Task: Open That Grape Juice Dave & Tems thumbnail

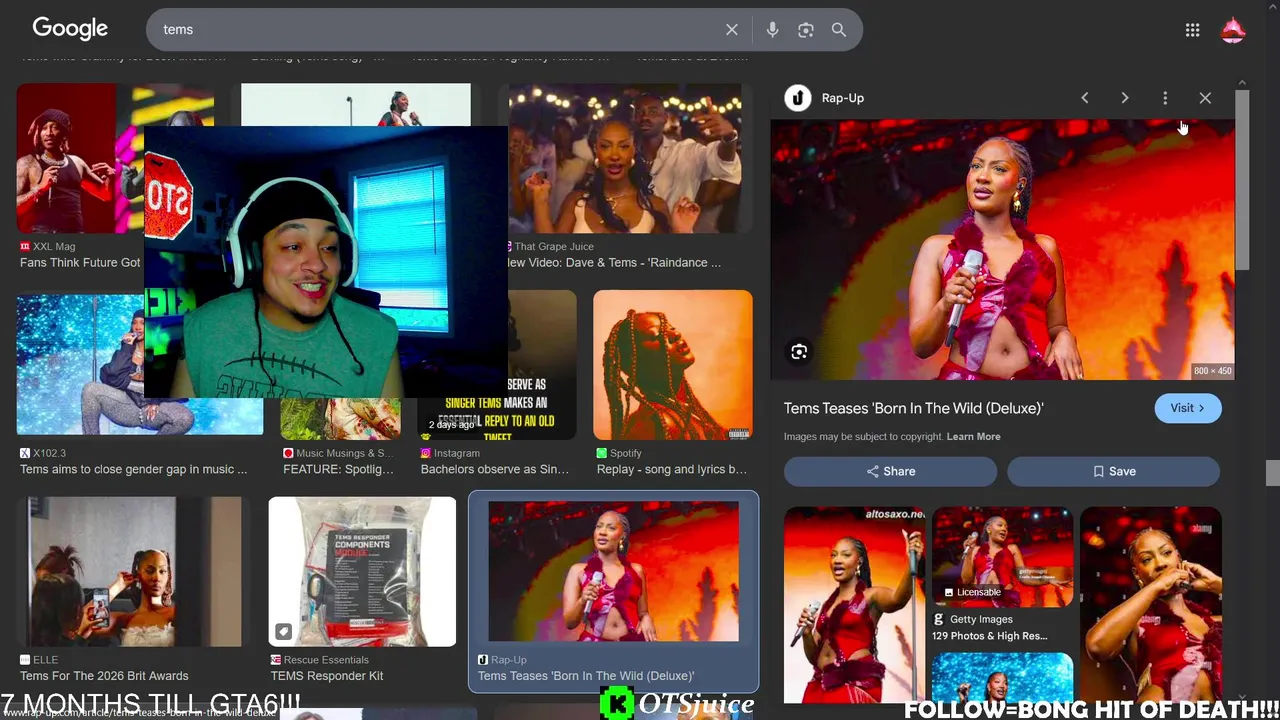Action: (x=625, y=158)
